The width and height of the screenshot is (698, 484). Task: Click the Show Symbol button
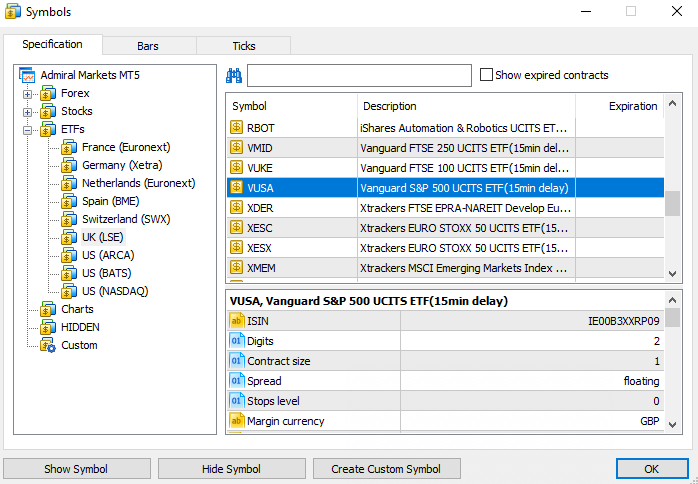pos(76,469)
